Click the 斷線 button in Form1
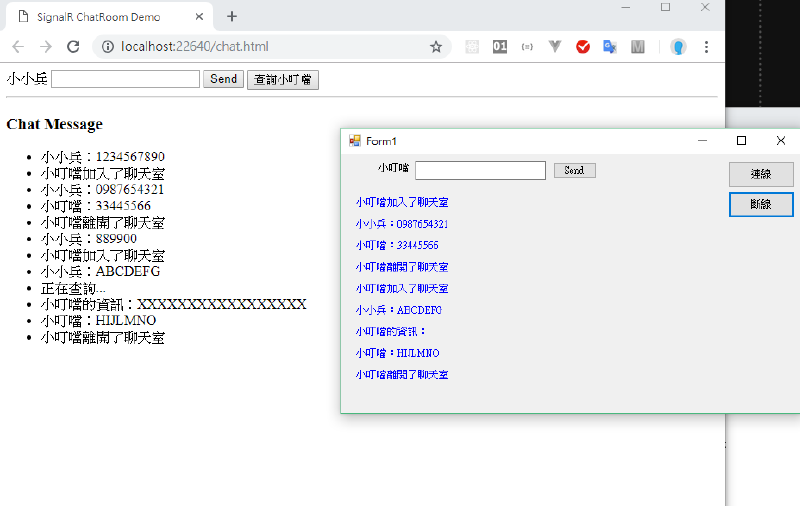Screen dimensions: 800x506 [760, 204]
